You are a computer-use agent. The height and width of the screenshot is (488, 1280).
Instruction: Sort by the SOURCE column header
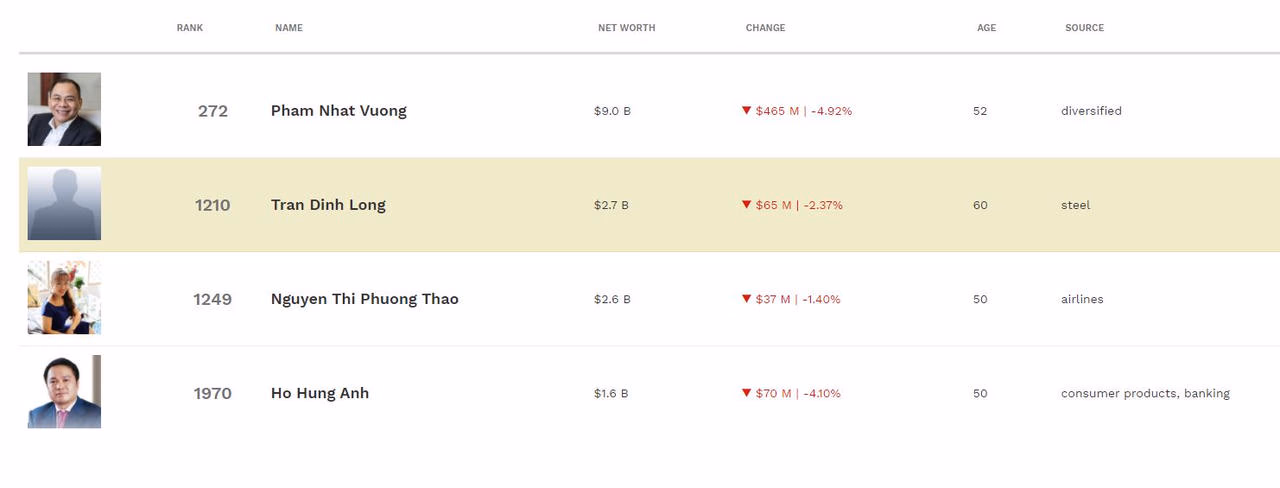coord(1084,28)
